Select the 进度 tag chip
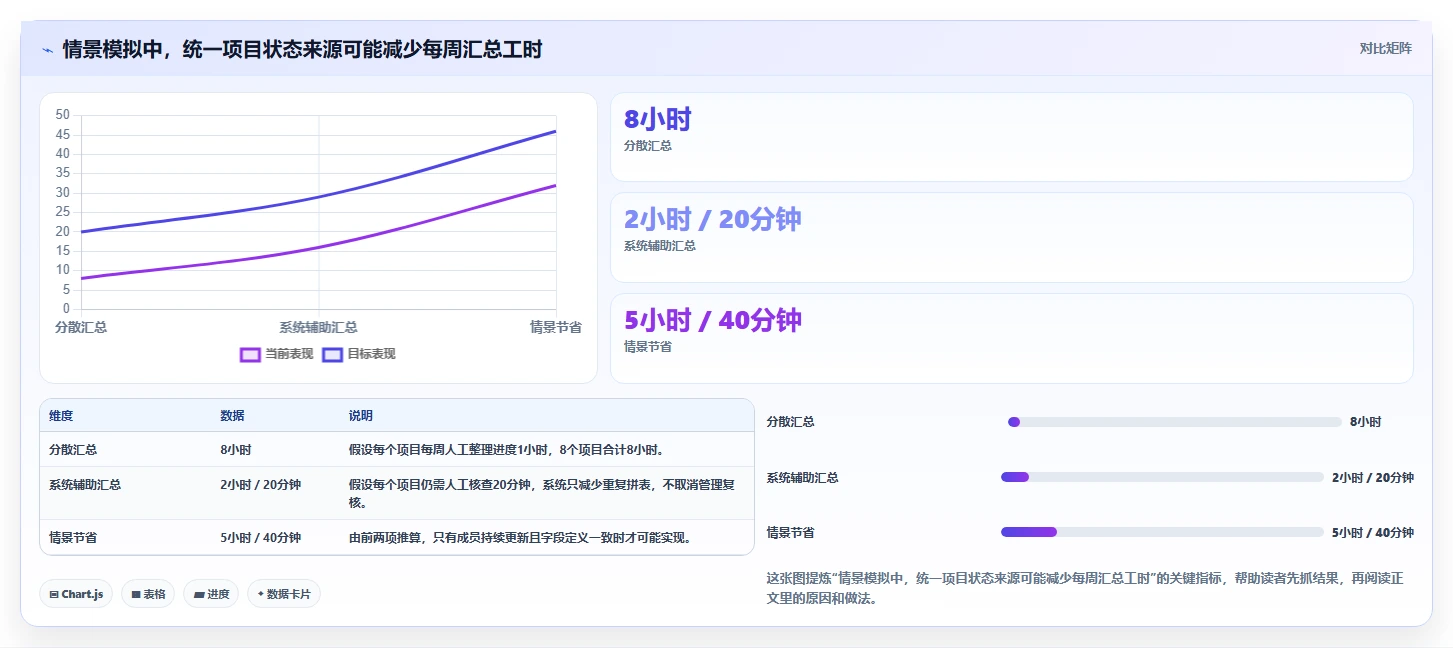This screenshot has width=1453, height=648. point(211,594)
